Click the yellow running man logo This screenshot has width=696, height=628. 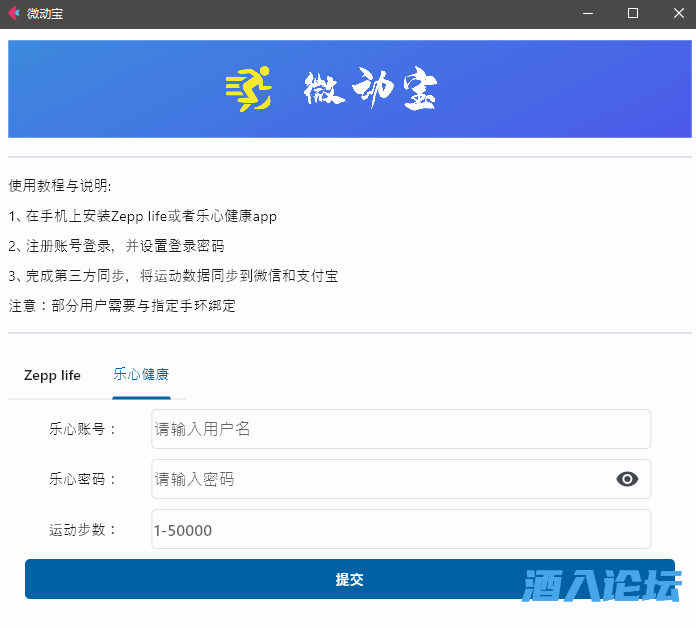[249, 89]
